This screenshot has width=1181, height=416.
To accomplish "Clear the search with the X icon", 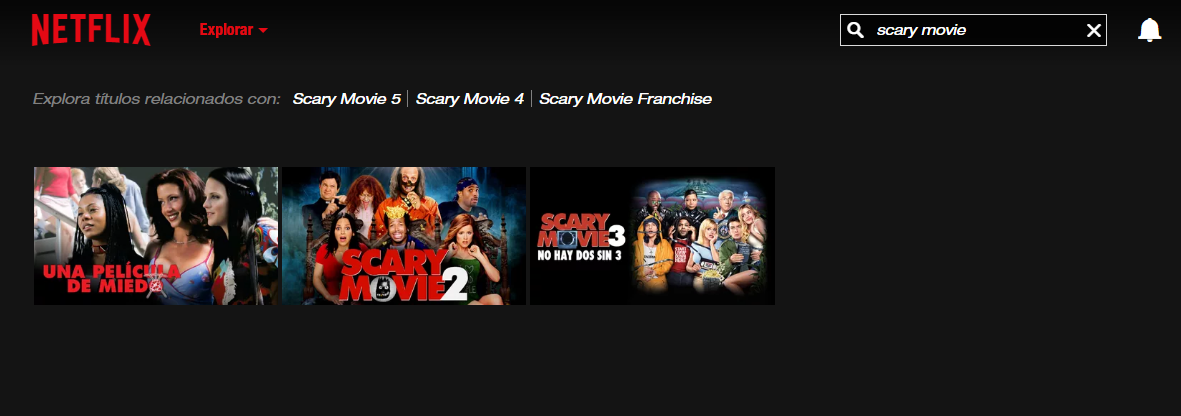I will [1094, 30].
